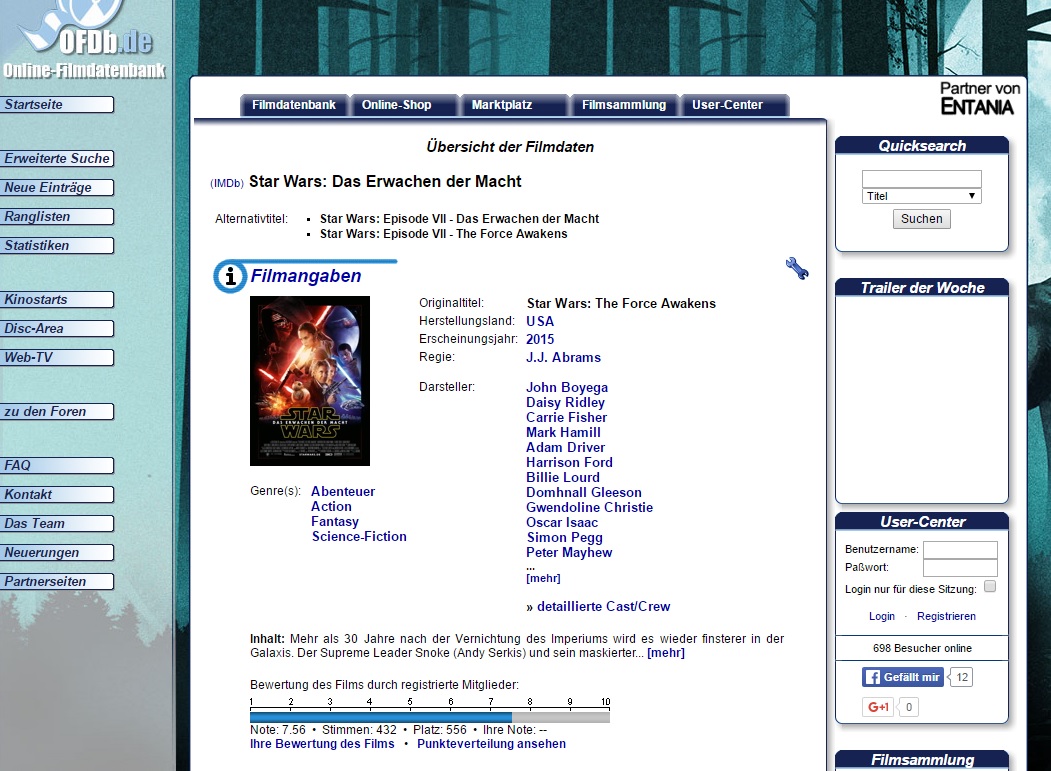Screen dimensions: 1051x771
Task: Focus the Quicksearch text field
Action: click(x=922, y=178)
